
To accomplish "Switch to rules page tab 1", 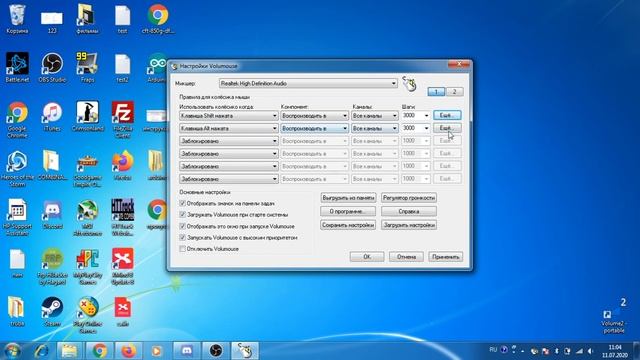I will [436, 91].
